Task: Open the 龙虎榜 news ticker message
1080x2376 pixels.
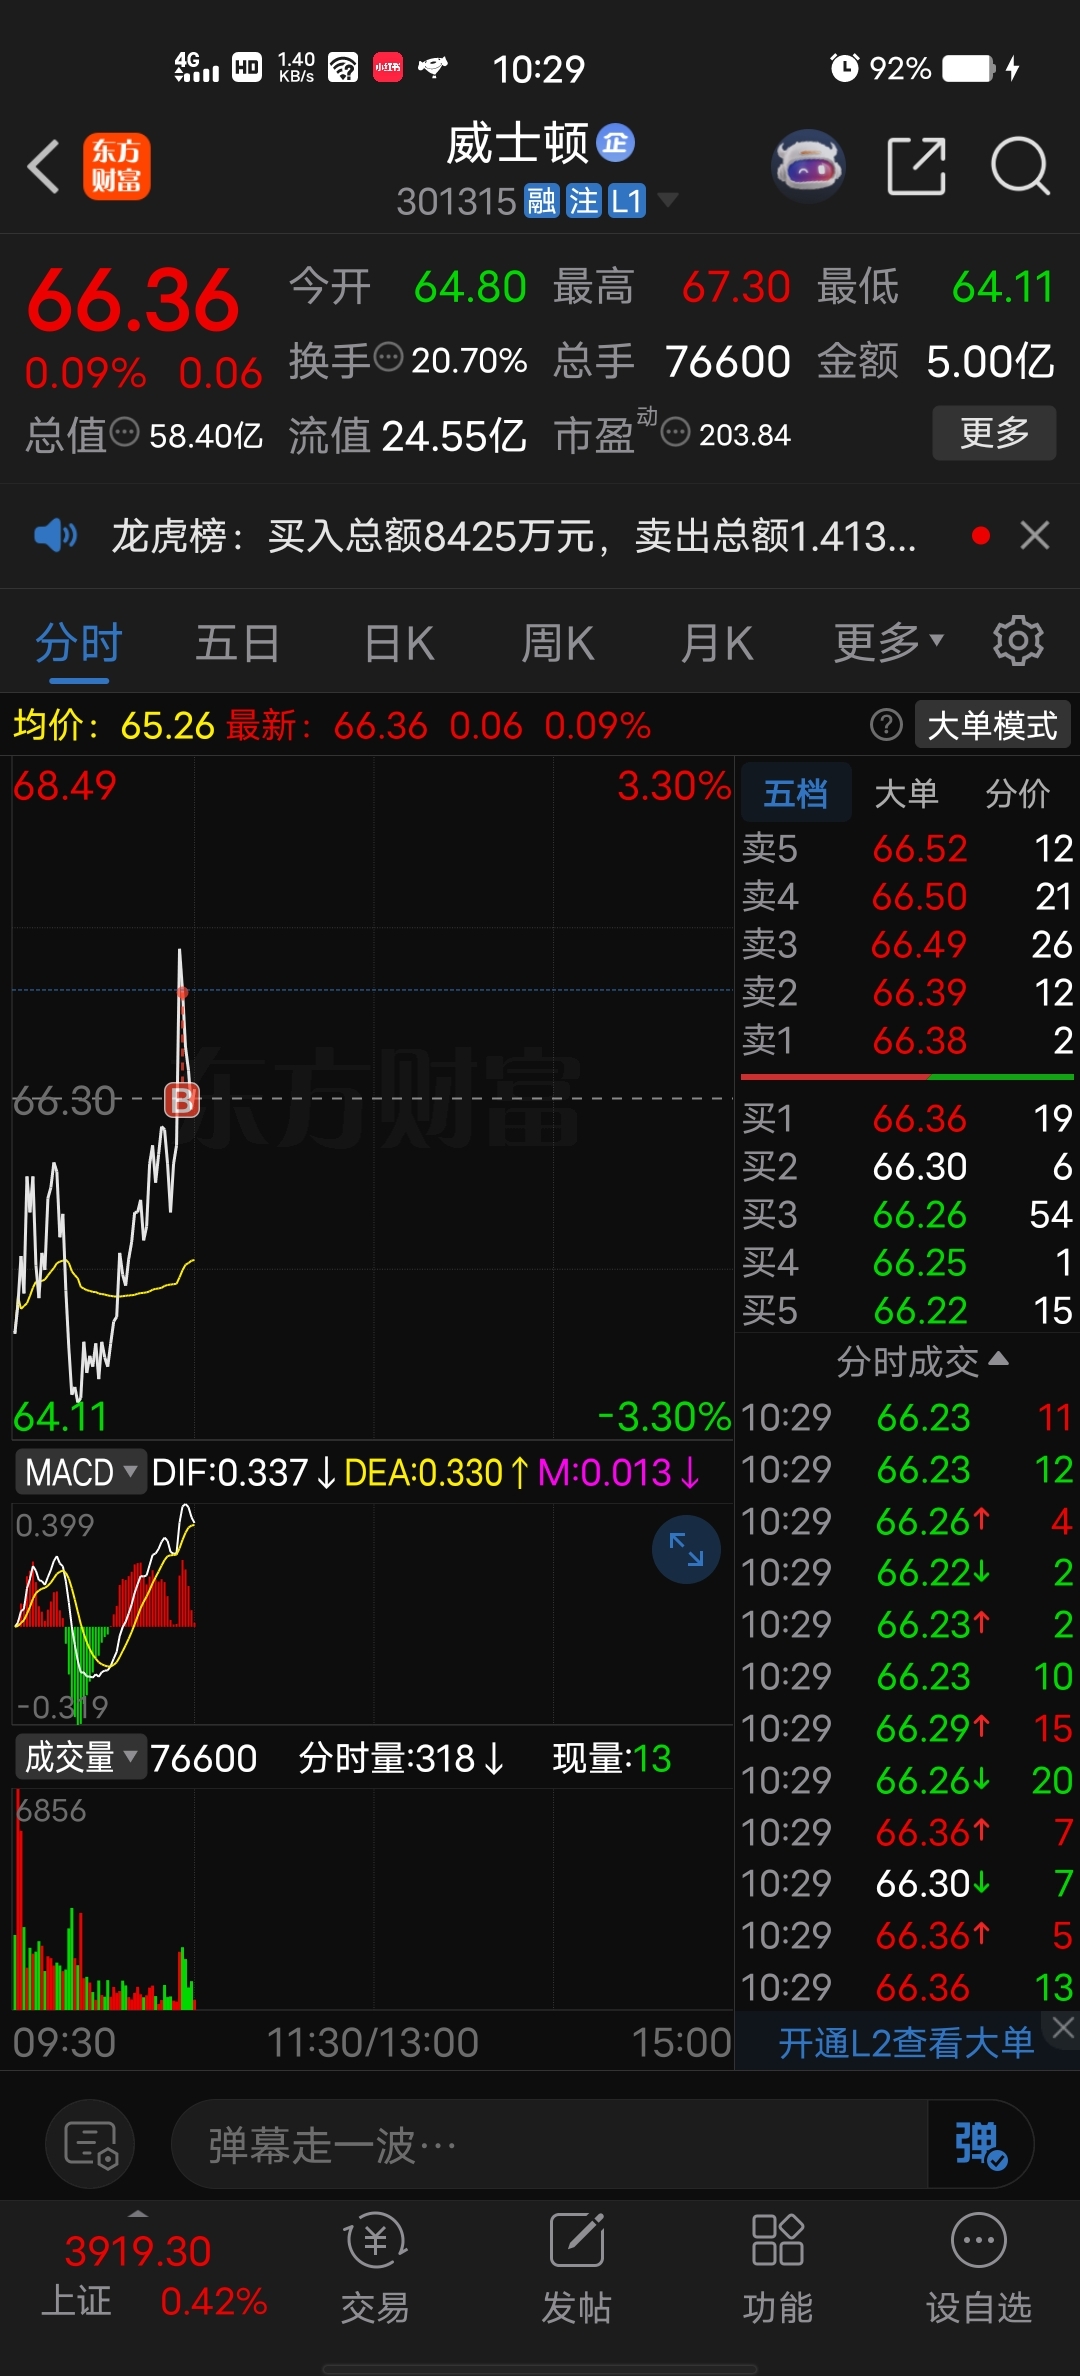Action: pyautogui.click(x=513, y=536)
